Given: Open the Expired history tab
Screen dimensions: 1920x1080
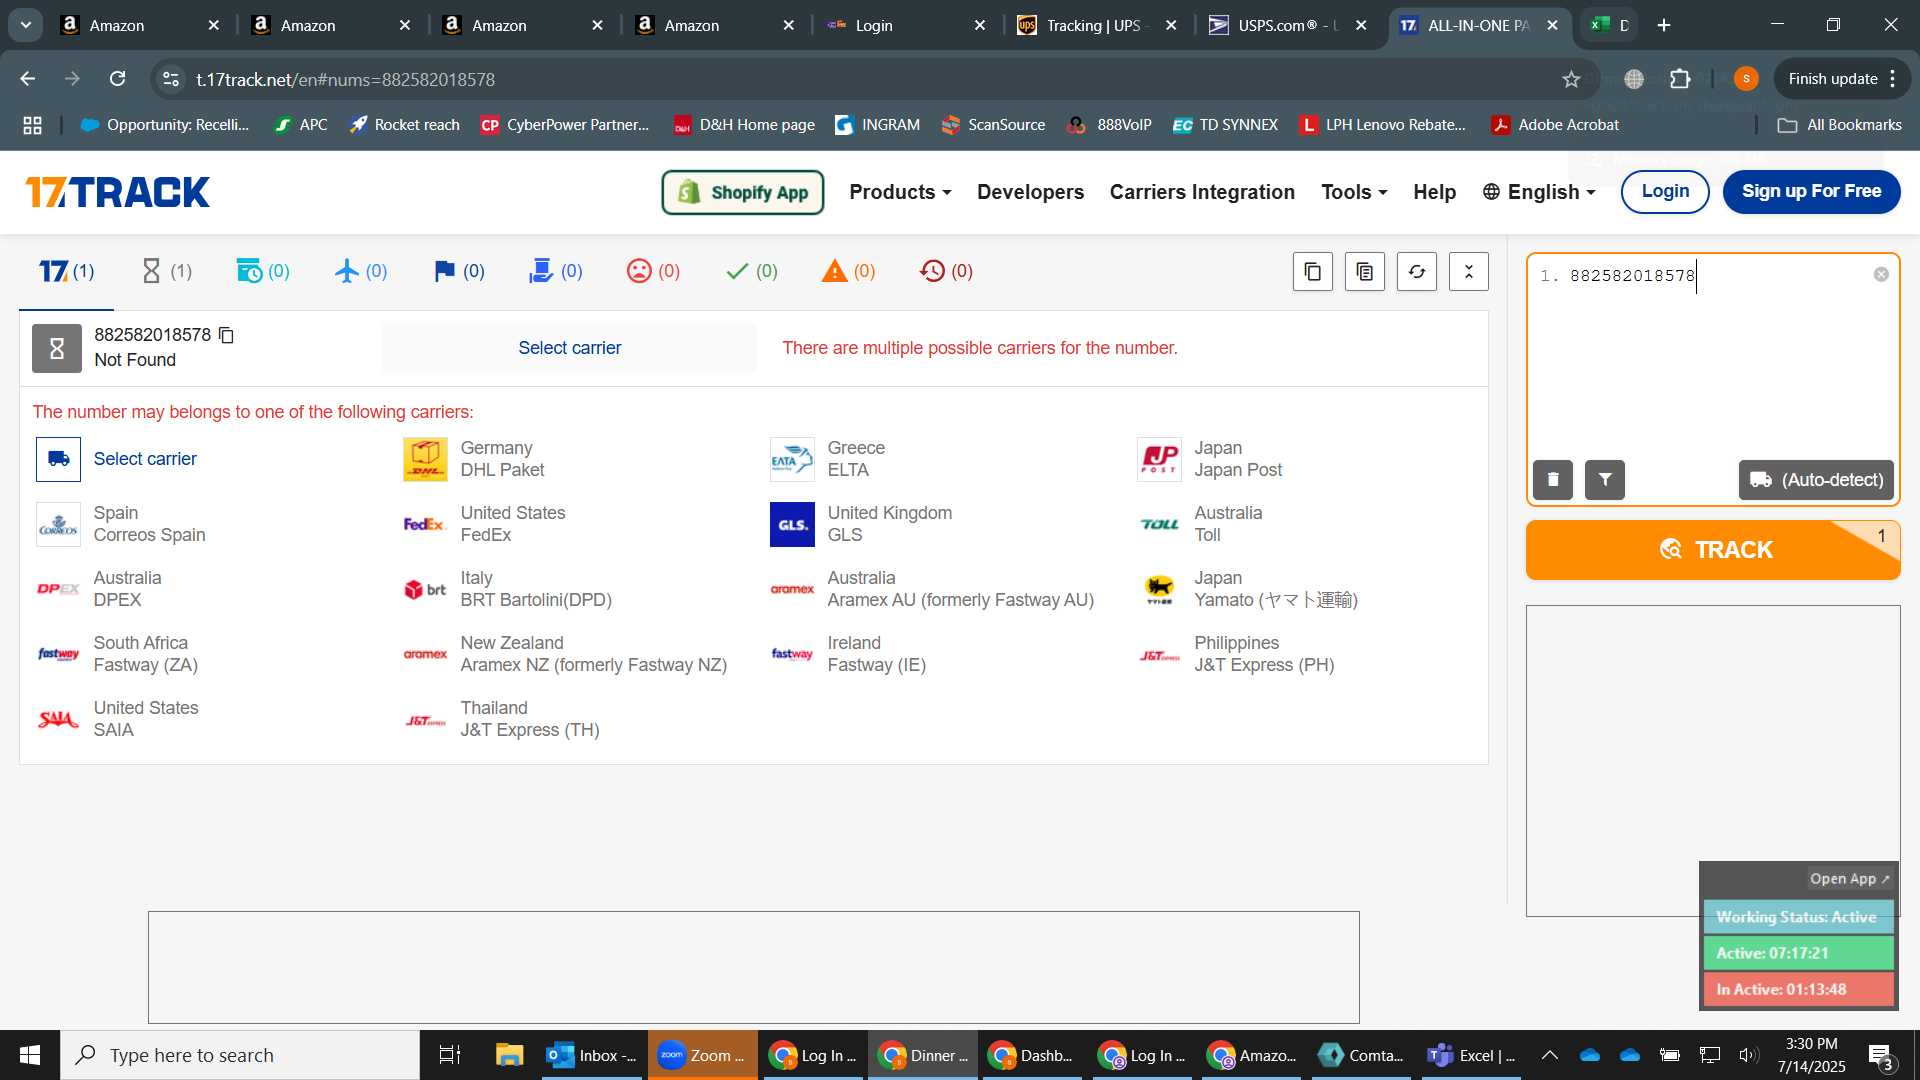Looking at the screenshot, I should (x=946, y=271).
